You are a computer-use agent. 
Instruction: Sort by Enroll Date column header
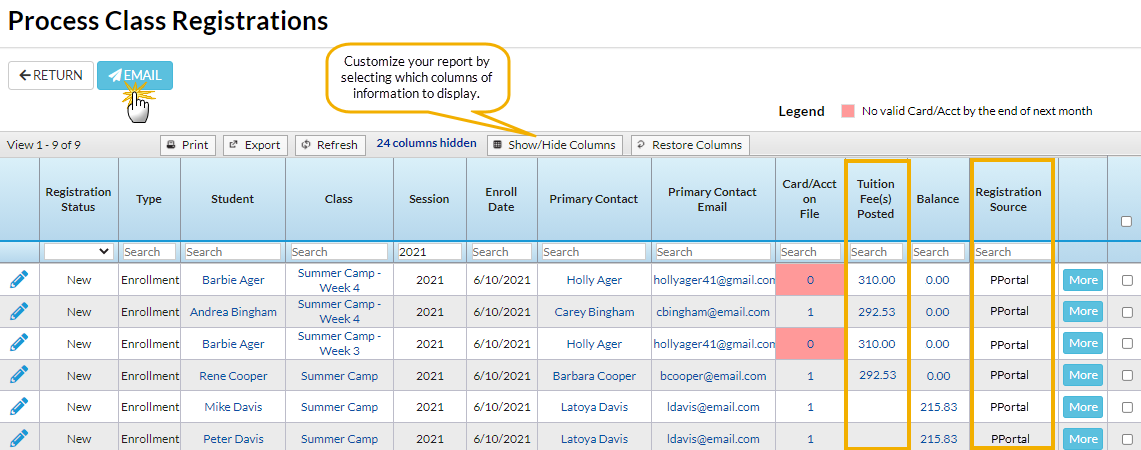(x=501, y=199)
